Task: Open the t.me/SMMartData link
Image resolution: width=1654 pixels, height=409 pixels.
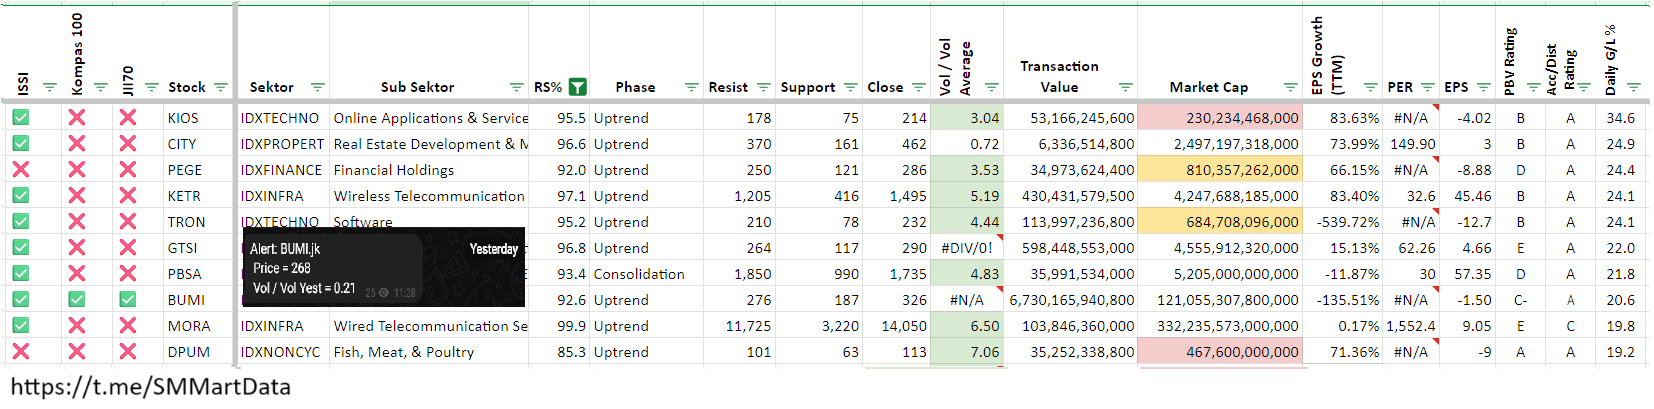Action: coord(151,387)
